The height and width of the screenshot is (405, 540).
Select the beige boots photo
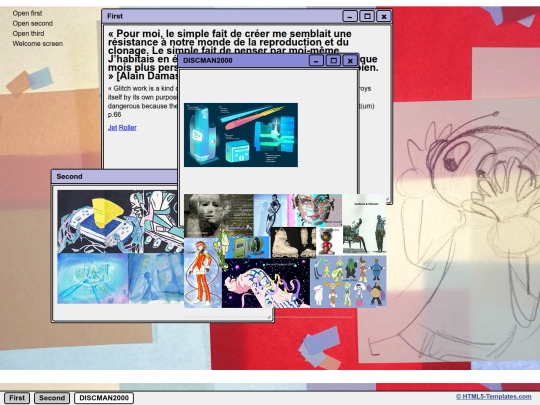coord(293,242)
